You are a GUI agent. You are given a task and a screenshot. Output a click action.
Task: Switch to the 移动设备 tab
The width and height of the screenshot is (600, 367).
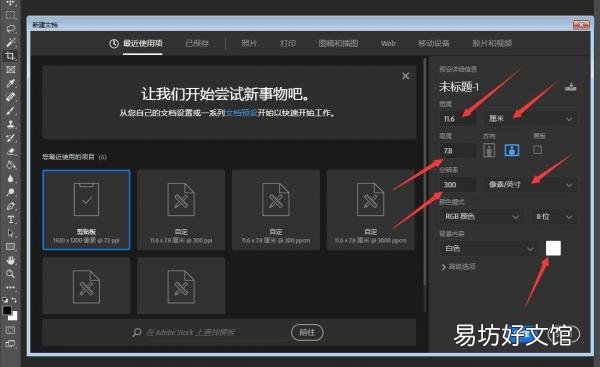coord(434,44)
